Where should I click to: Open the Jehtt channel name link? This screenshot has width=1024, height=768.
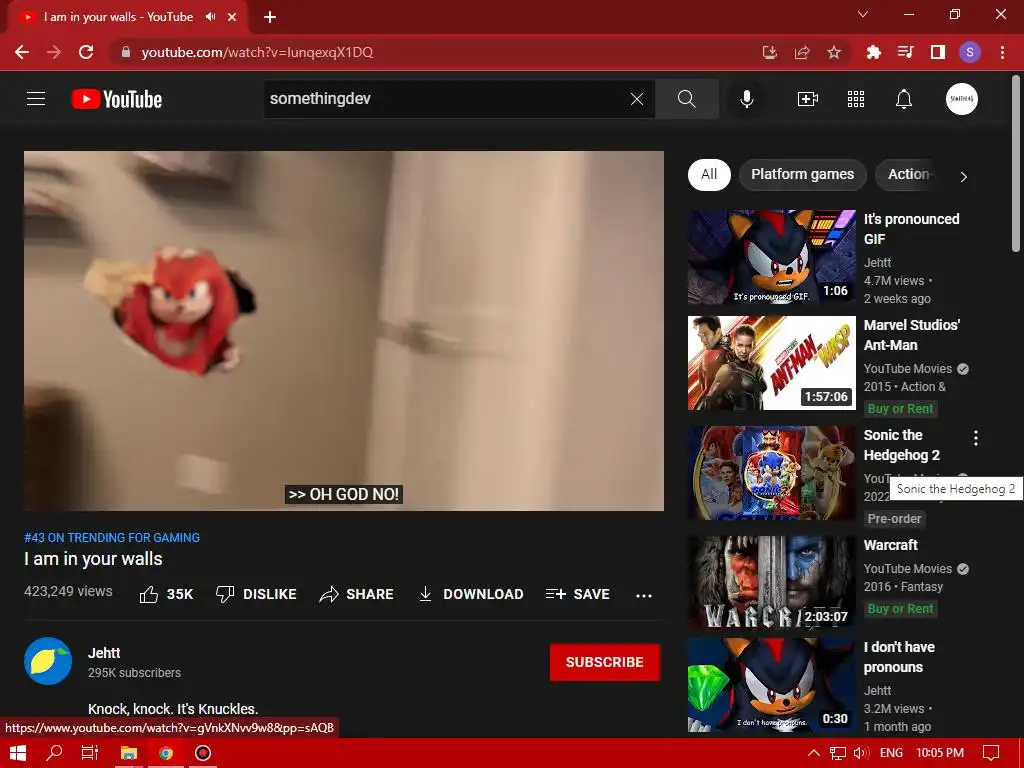pyautogui.click(x=104, y=653)
